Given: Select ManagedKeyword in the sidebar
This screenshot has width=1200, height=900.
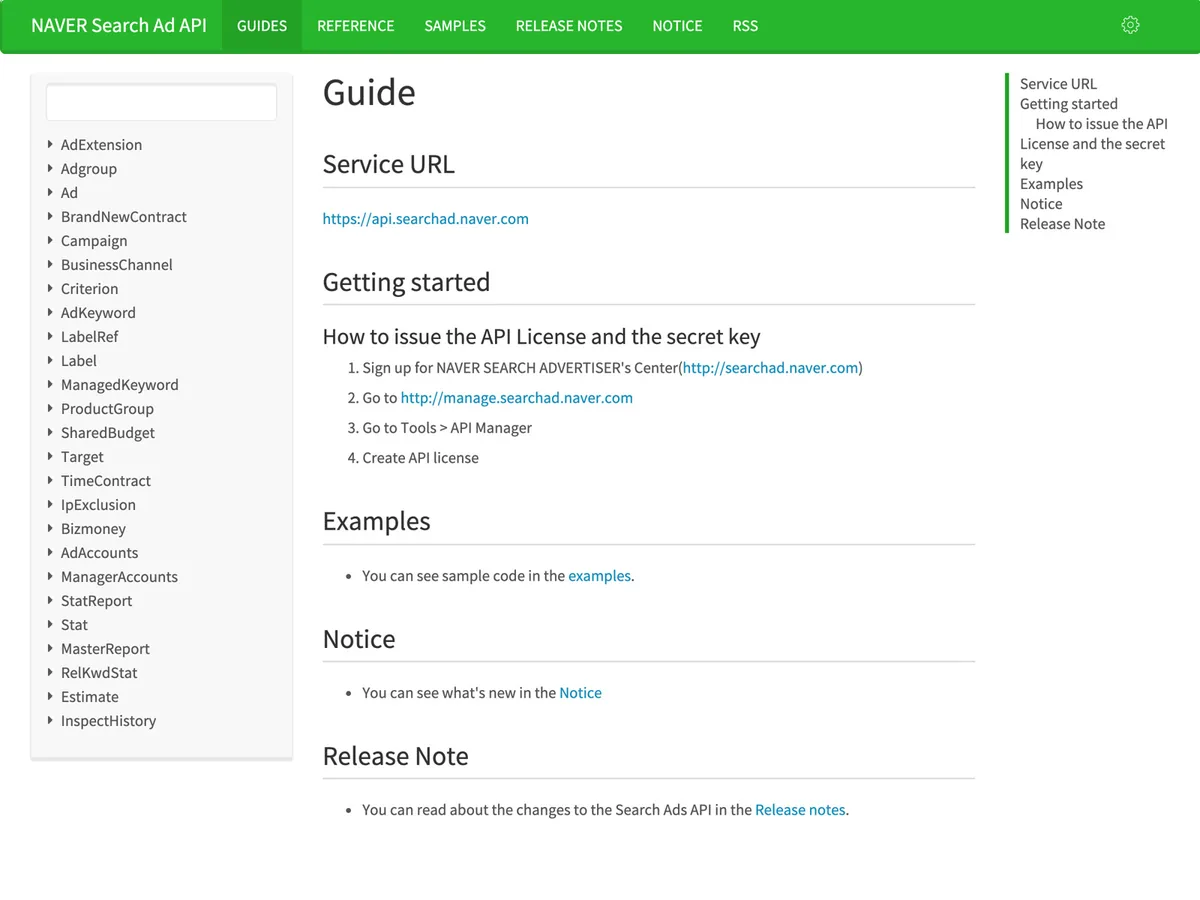Looking at the screenshot, I should coord(120,385).
